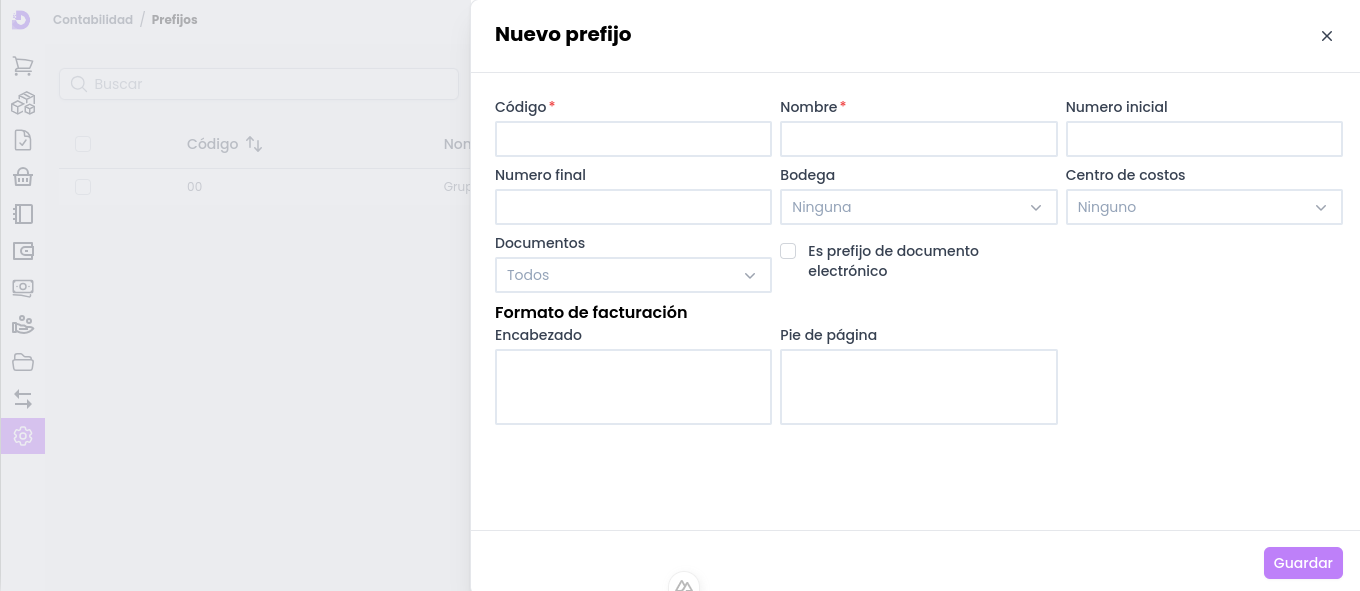The image size is (1360, 591).
Task: Click the Encabezado text area
Action: [632, 386]
